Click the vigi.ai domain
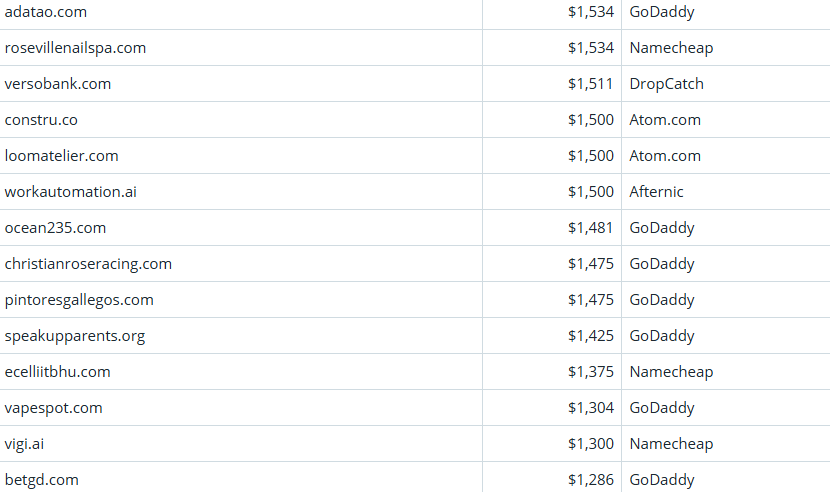Image resolution: width=830 pixels, height=492 pixels. [24, 444]
